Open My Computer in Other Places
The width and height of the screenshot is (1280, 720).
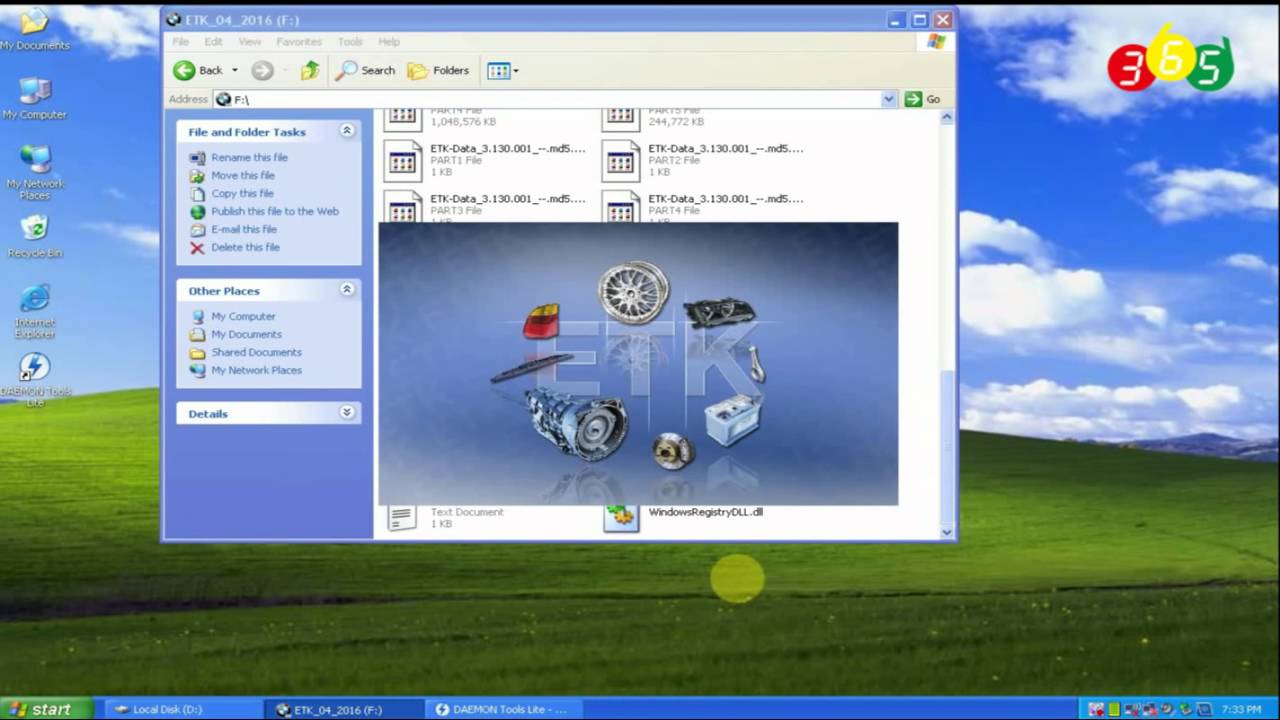coord(243,316)
